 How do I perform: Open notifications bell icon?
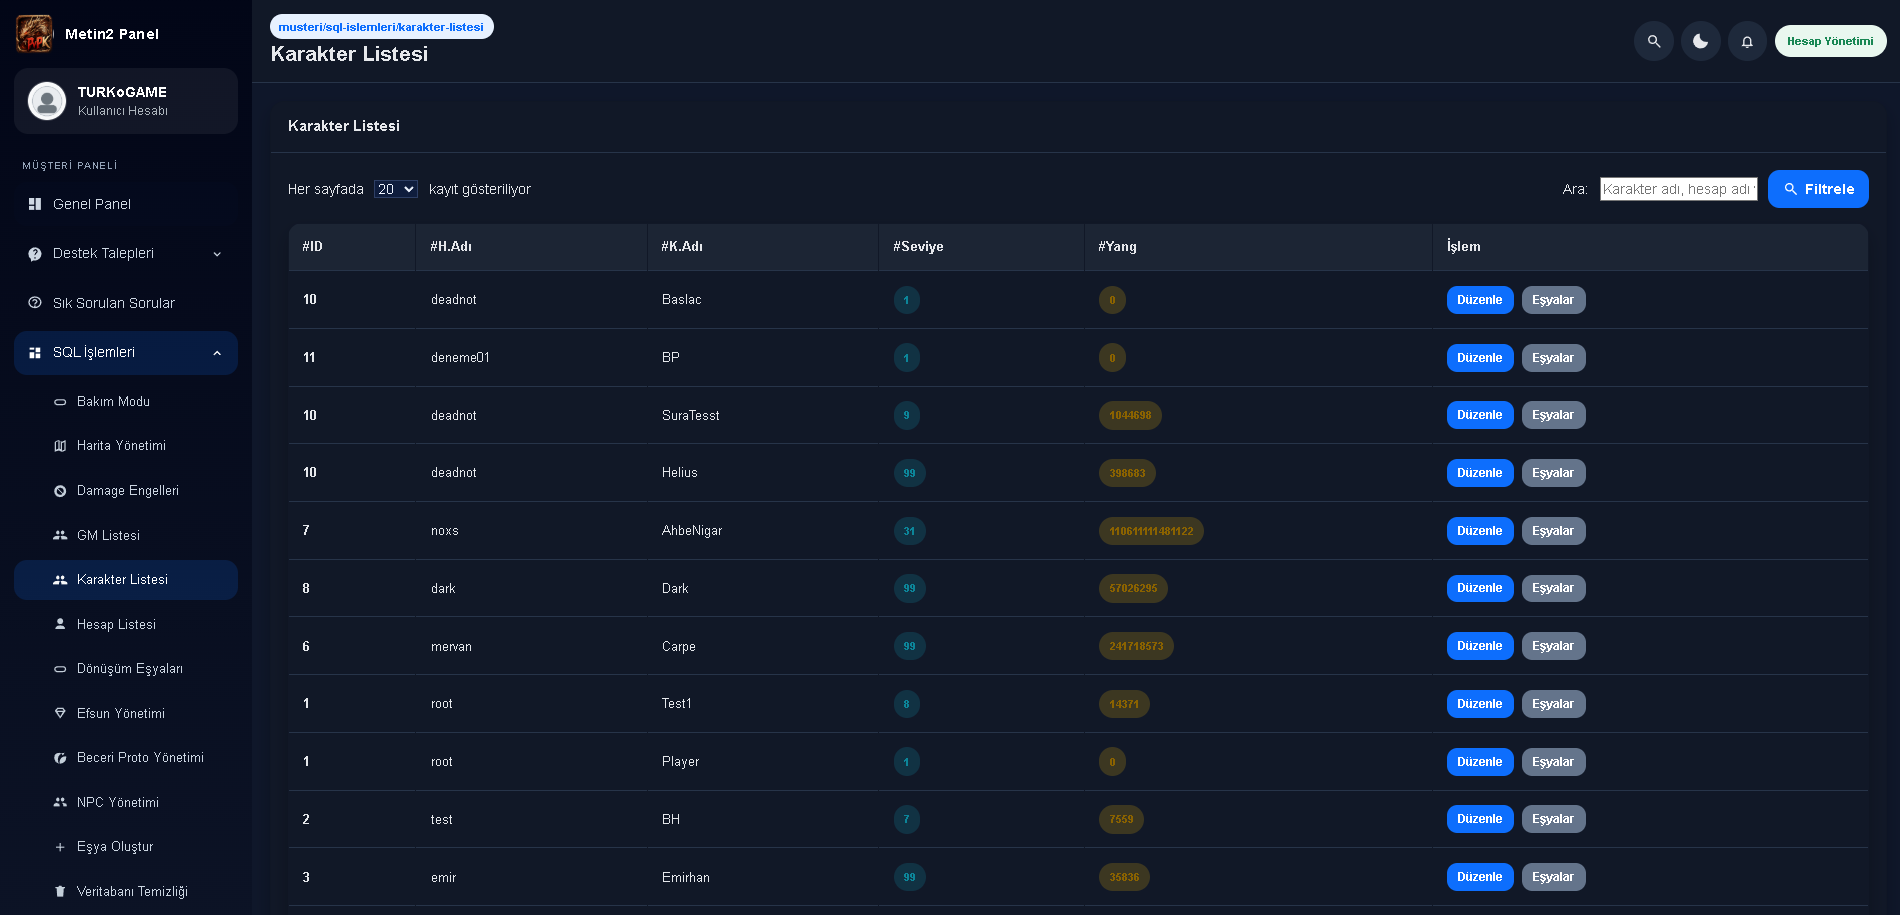point(1747,41)
